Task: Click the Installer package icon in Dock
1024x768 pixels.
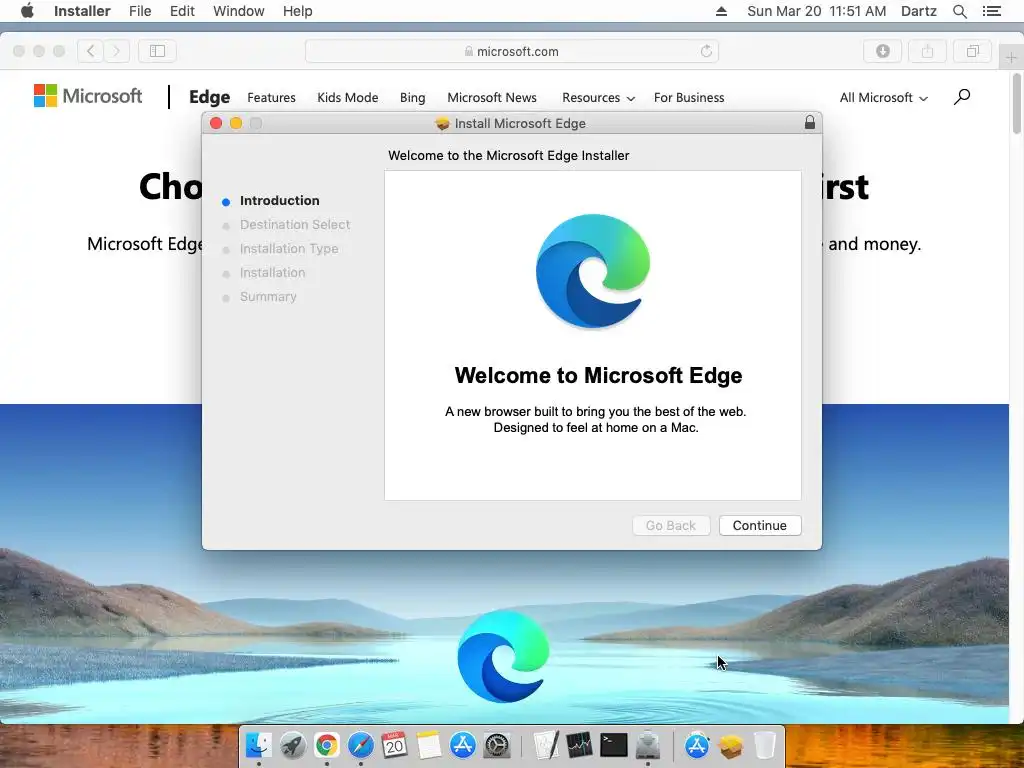Action: (731, 744)
